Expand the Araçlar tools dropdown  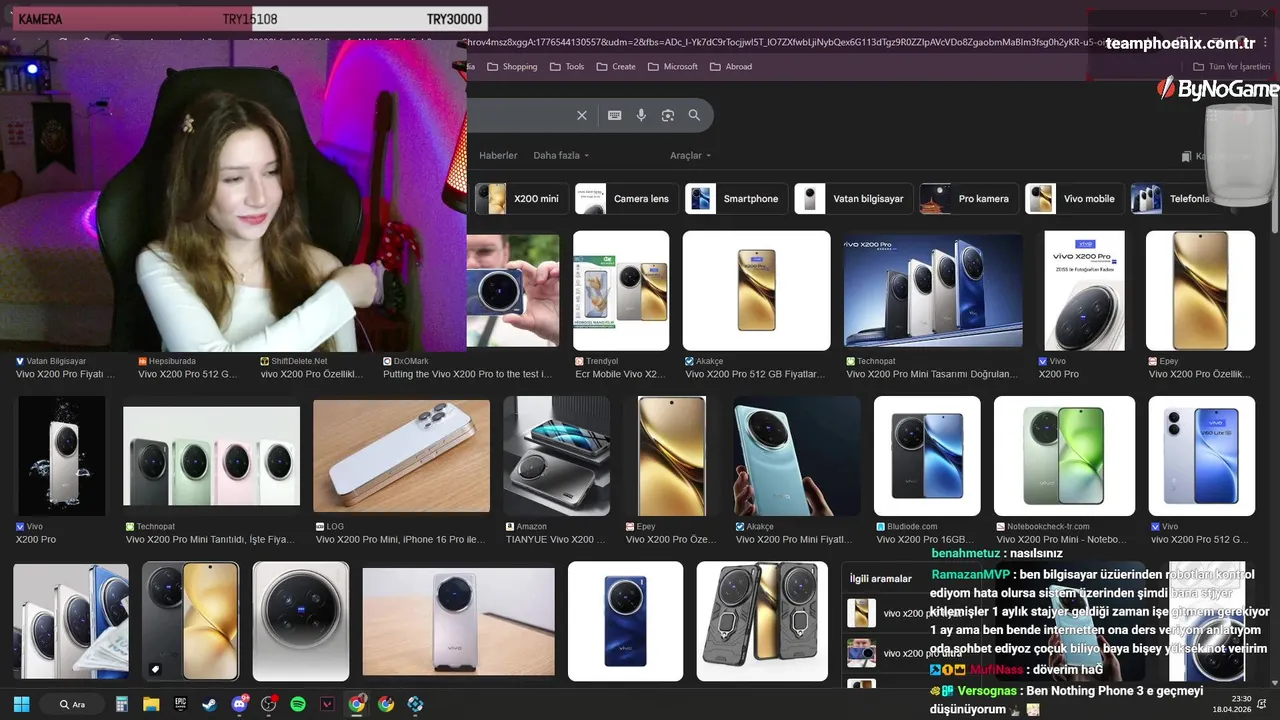coord(691,156)
